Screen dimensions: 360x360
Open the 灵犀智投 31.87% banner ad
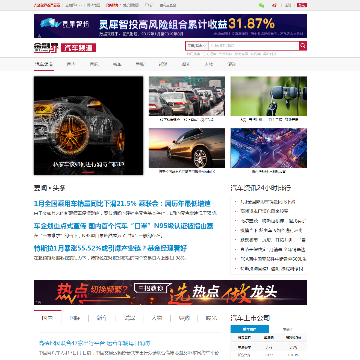coord(170,26)
